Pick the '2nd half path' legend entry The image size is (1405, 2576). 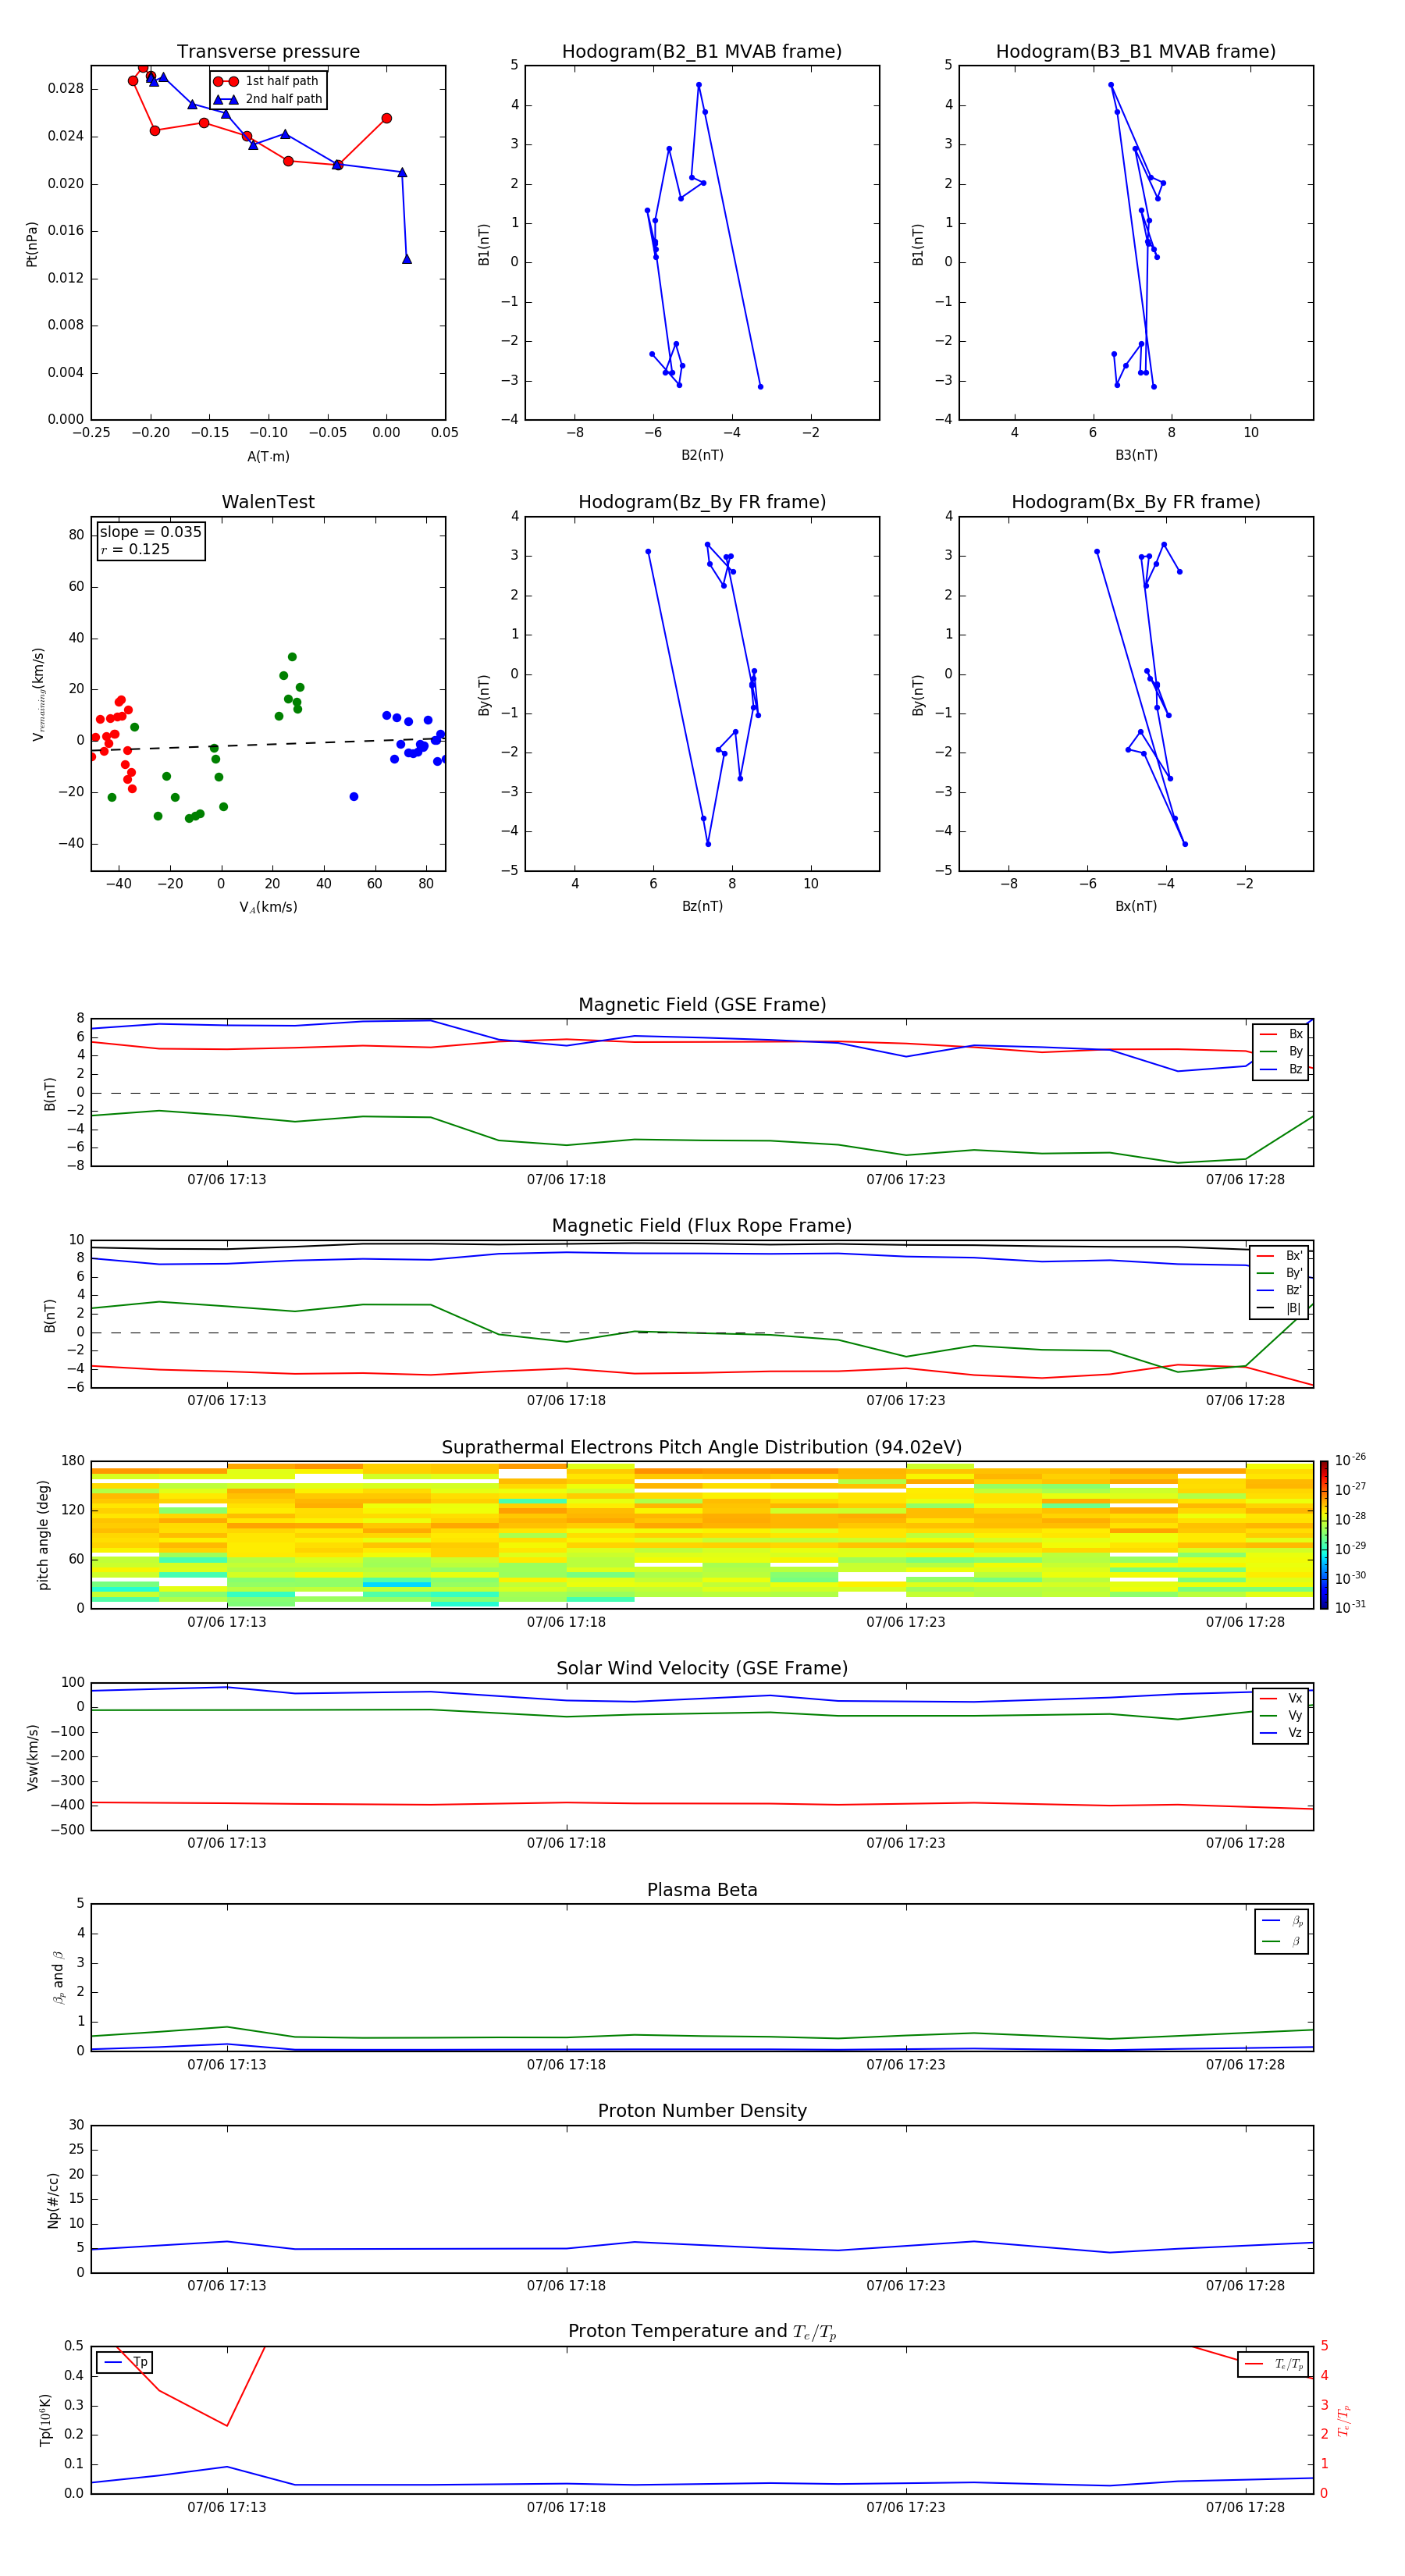pos(268,99)
